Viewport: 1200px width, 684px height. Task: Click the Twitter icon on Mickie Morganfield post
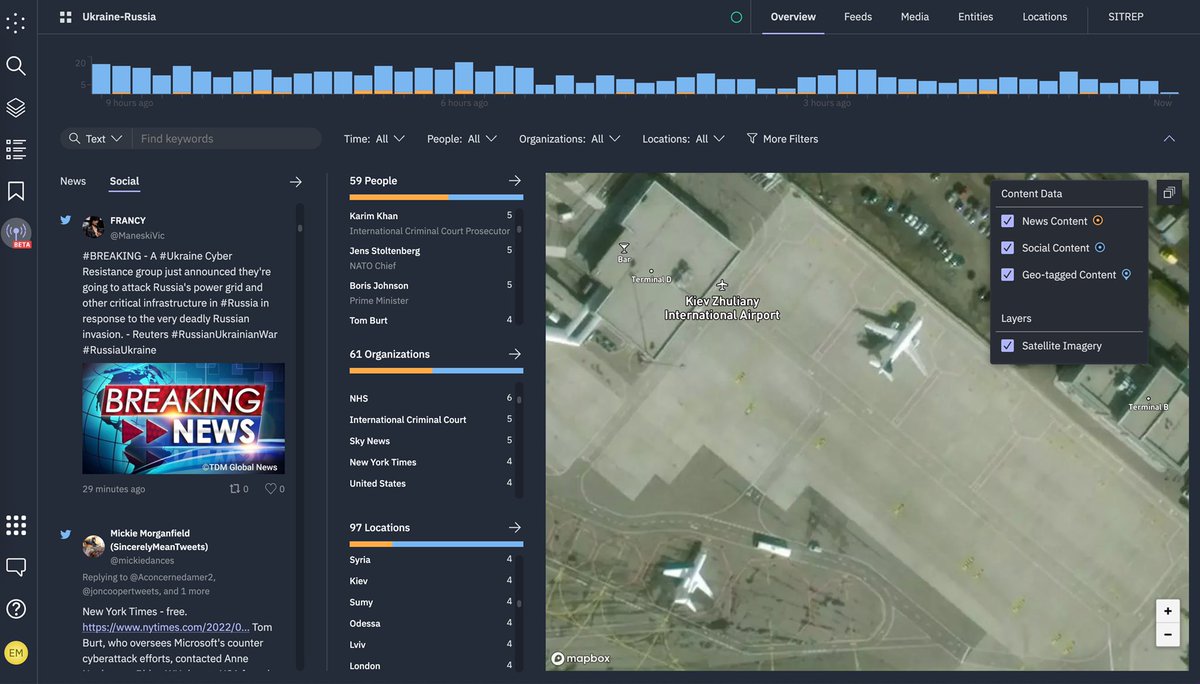coord(66,534)
